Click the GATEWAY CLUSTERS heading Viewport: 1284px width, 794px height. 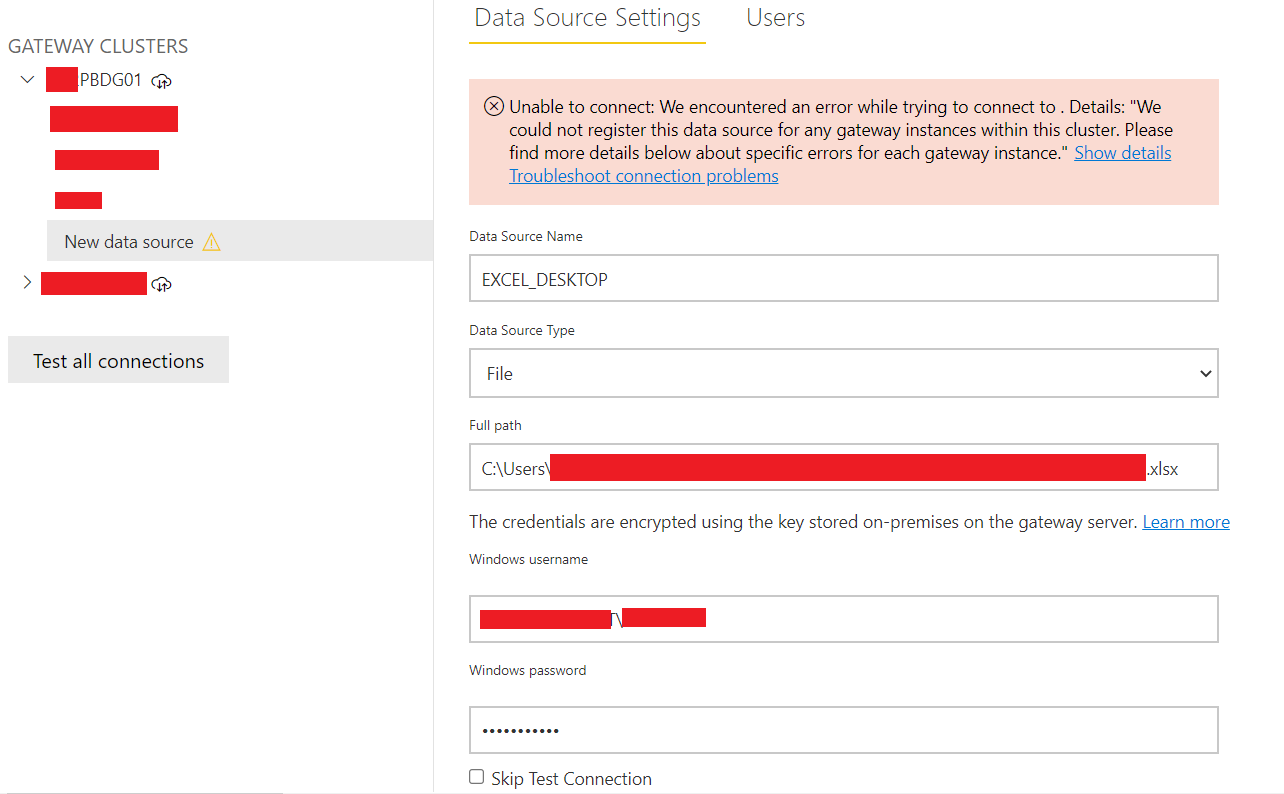point(98,46)
